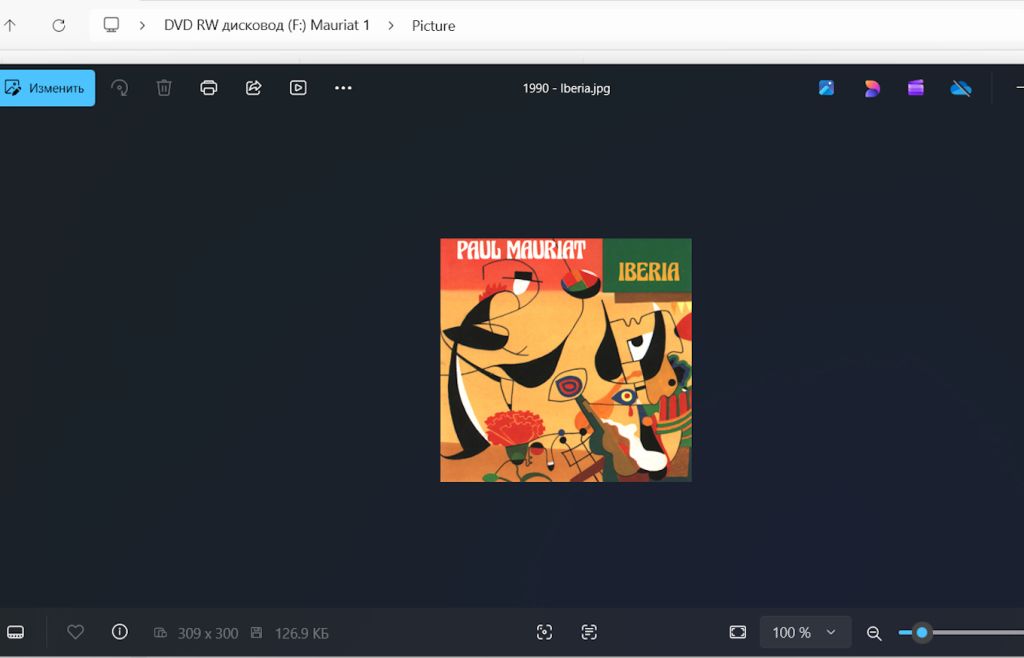1024x658 pixels.
Task: Click the image dimensions 309 x 300
Action: click(208, 633)
